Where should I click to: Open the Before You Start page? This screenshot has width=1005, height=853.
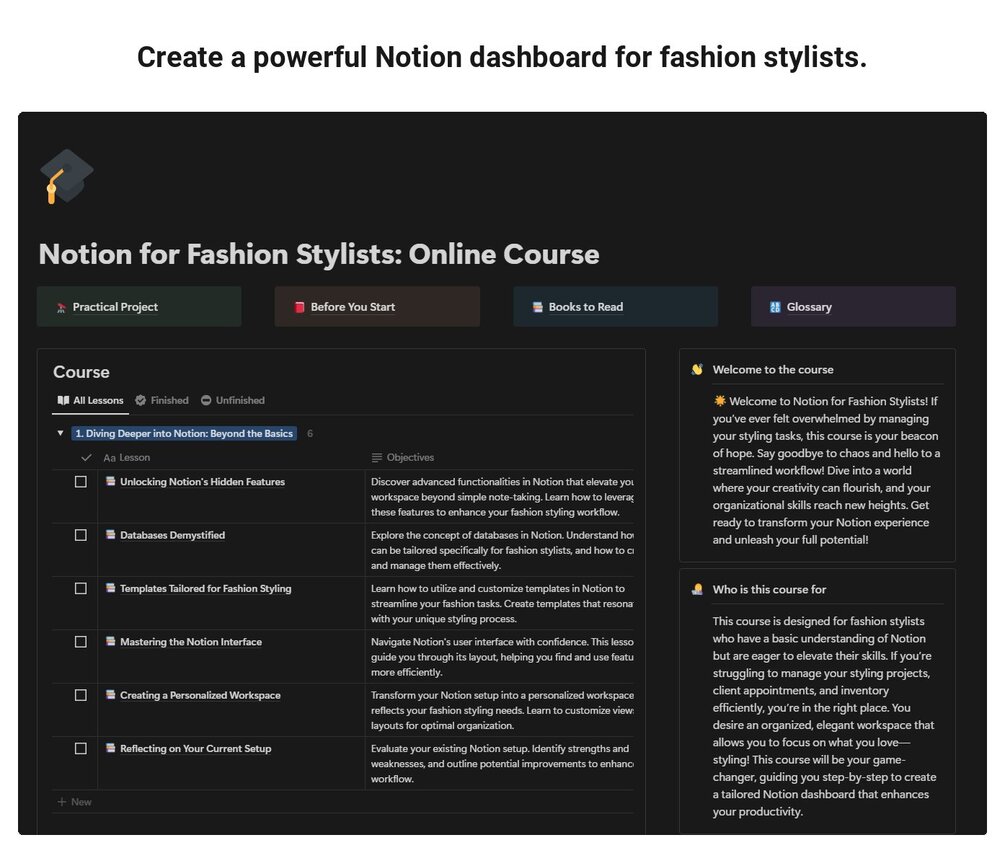coord(377,307)
